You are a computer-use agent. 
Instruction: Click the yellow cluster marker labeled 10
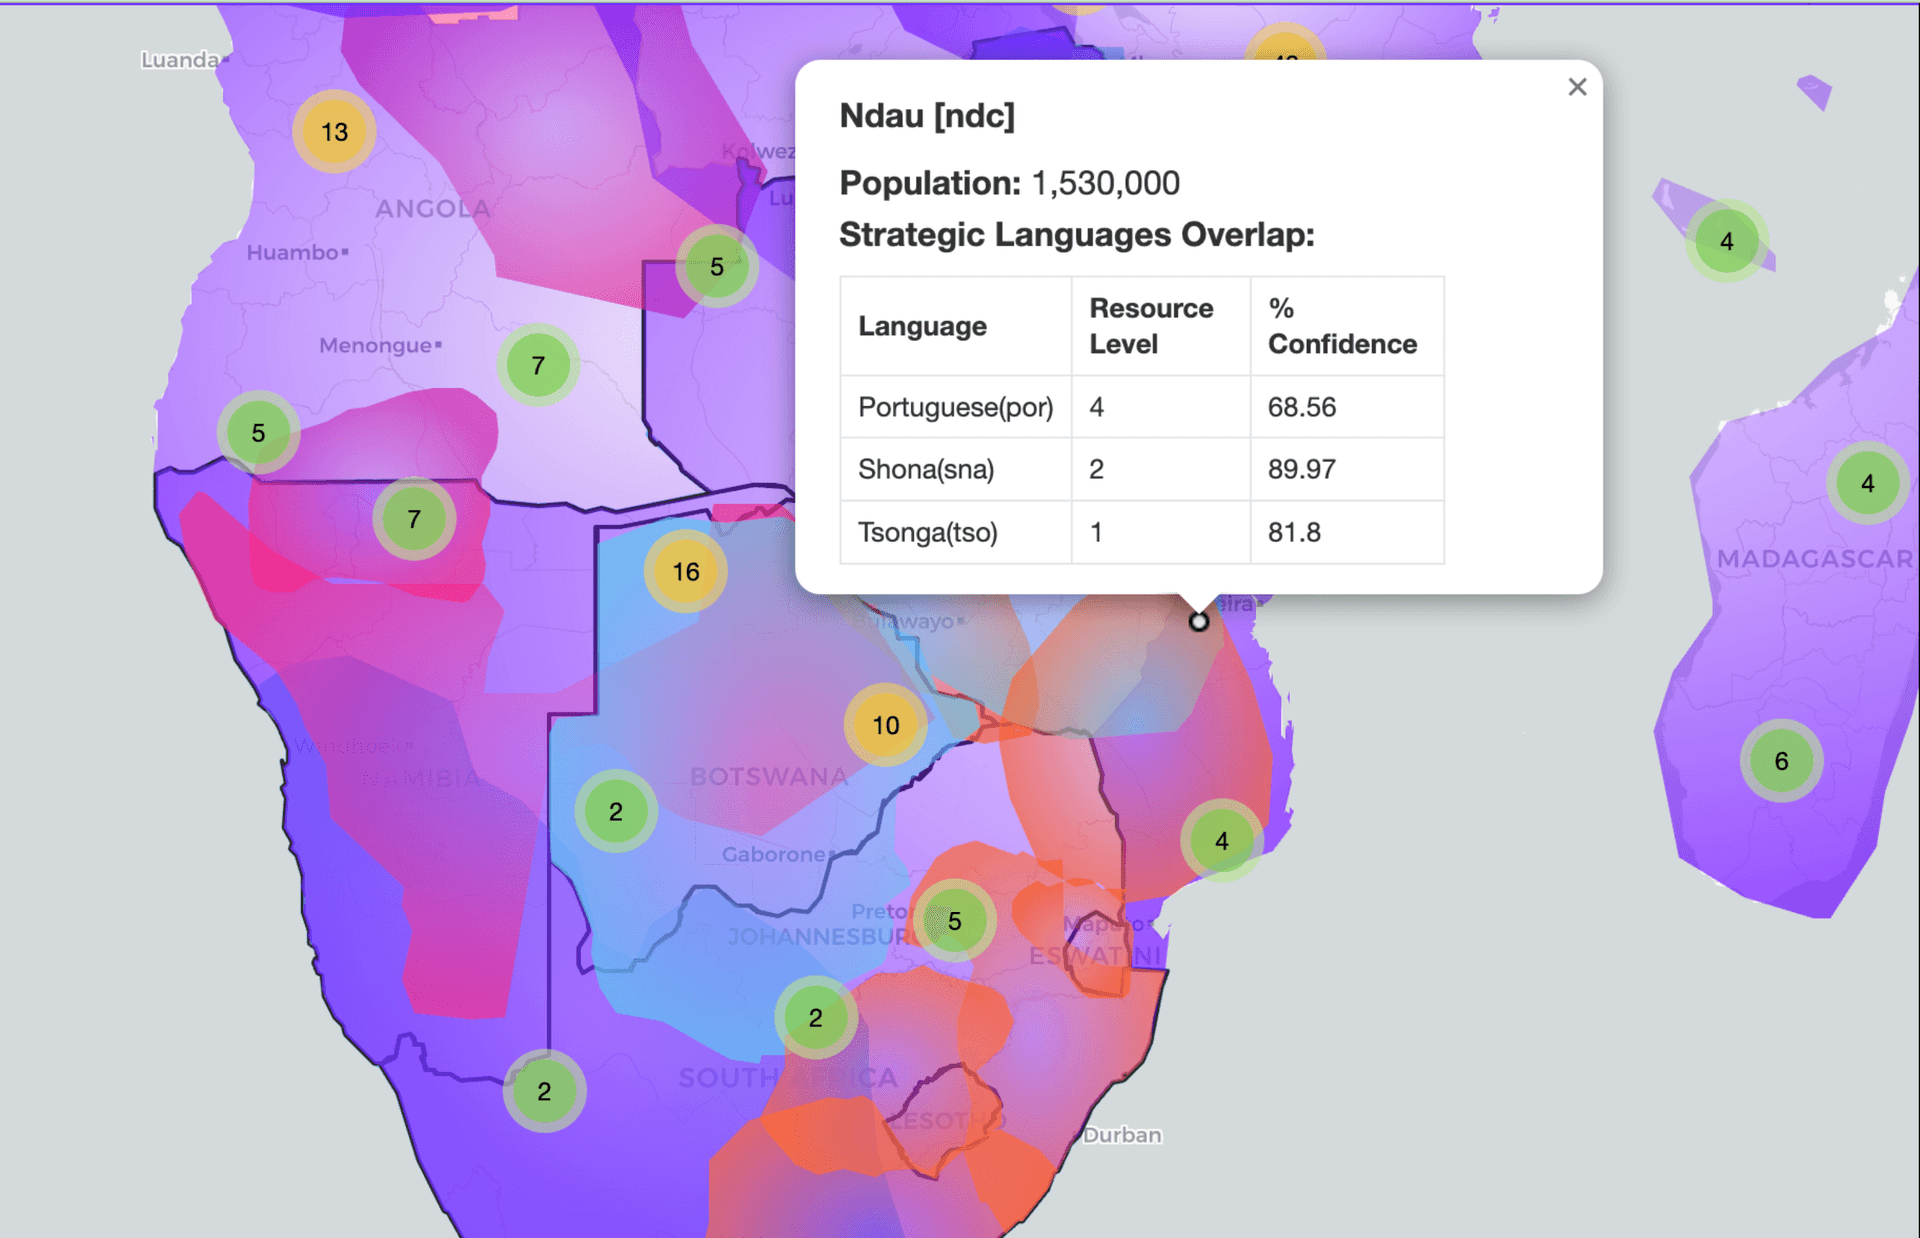tap(885, 725)
